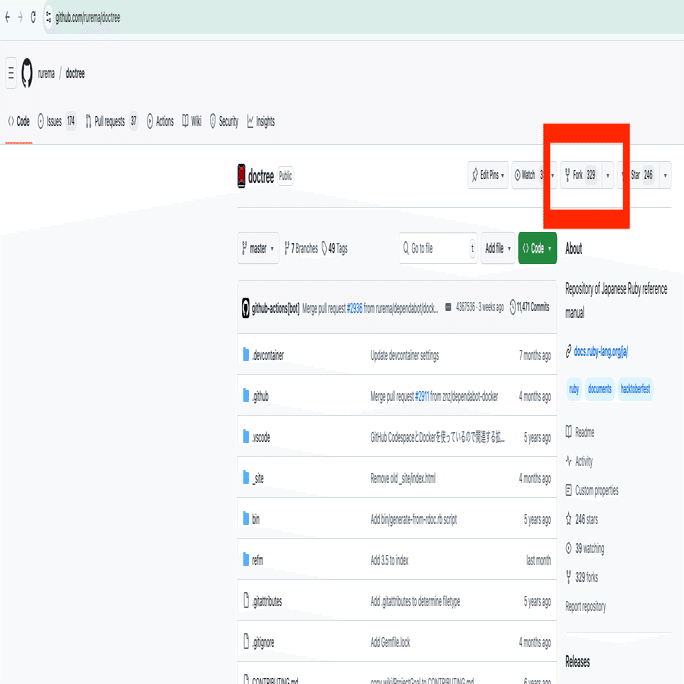Screen dimensions: 684x684
Task: Expand the Fork options dropdown arrow
Action: coord(608,175)
